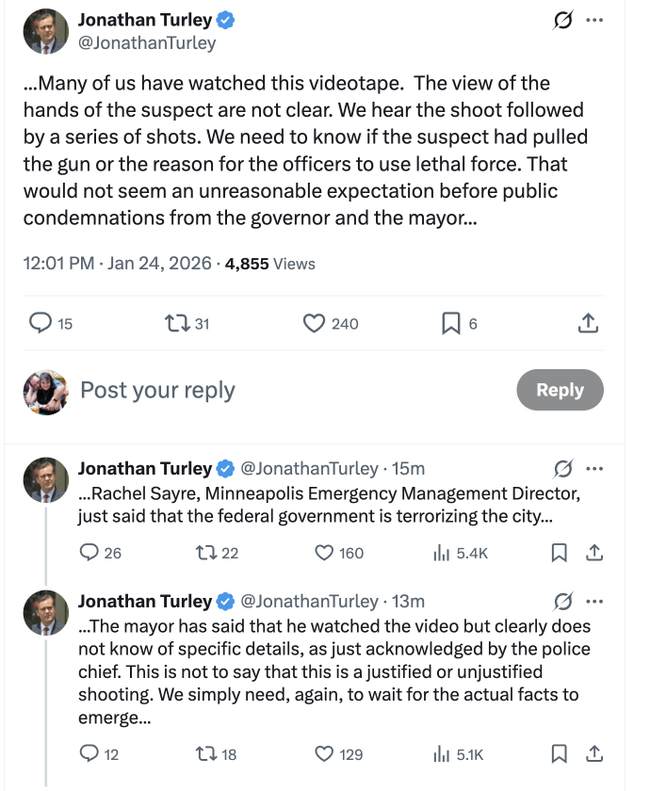This screenshot has width=650, height=791.
Task: Share the main post via share icon
Action: pos(588,323)
